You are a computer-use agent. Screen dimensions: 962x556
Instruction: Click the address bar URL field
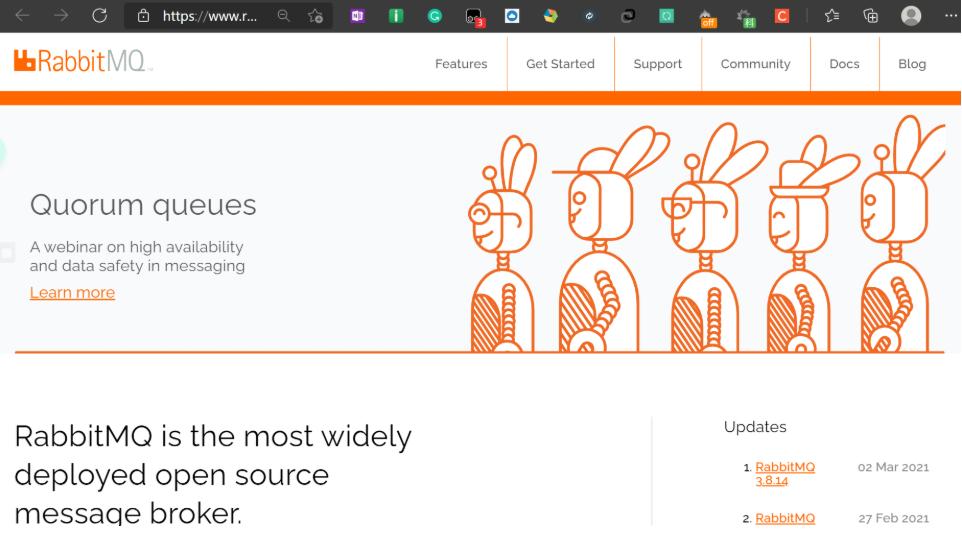[x=209, y=16]
